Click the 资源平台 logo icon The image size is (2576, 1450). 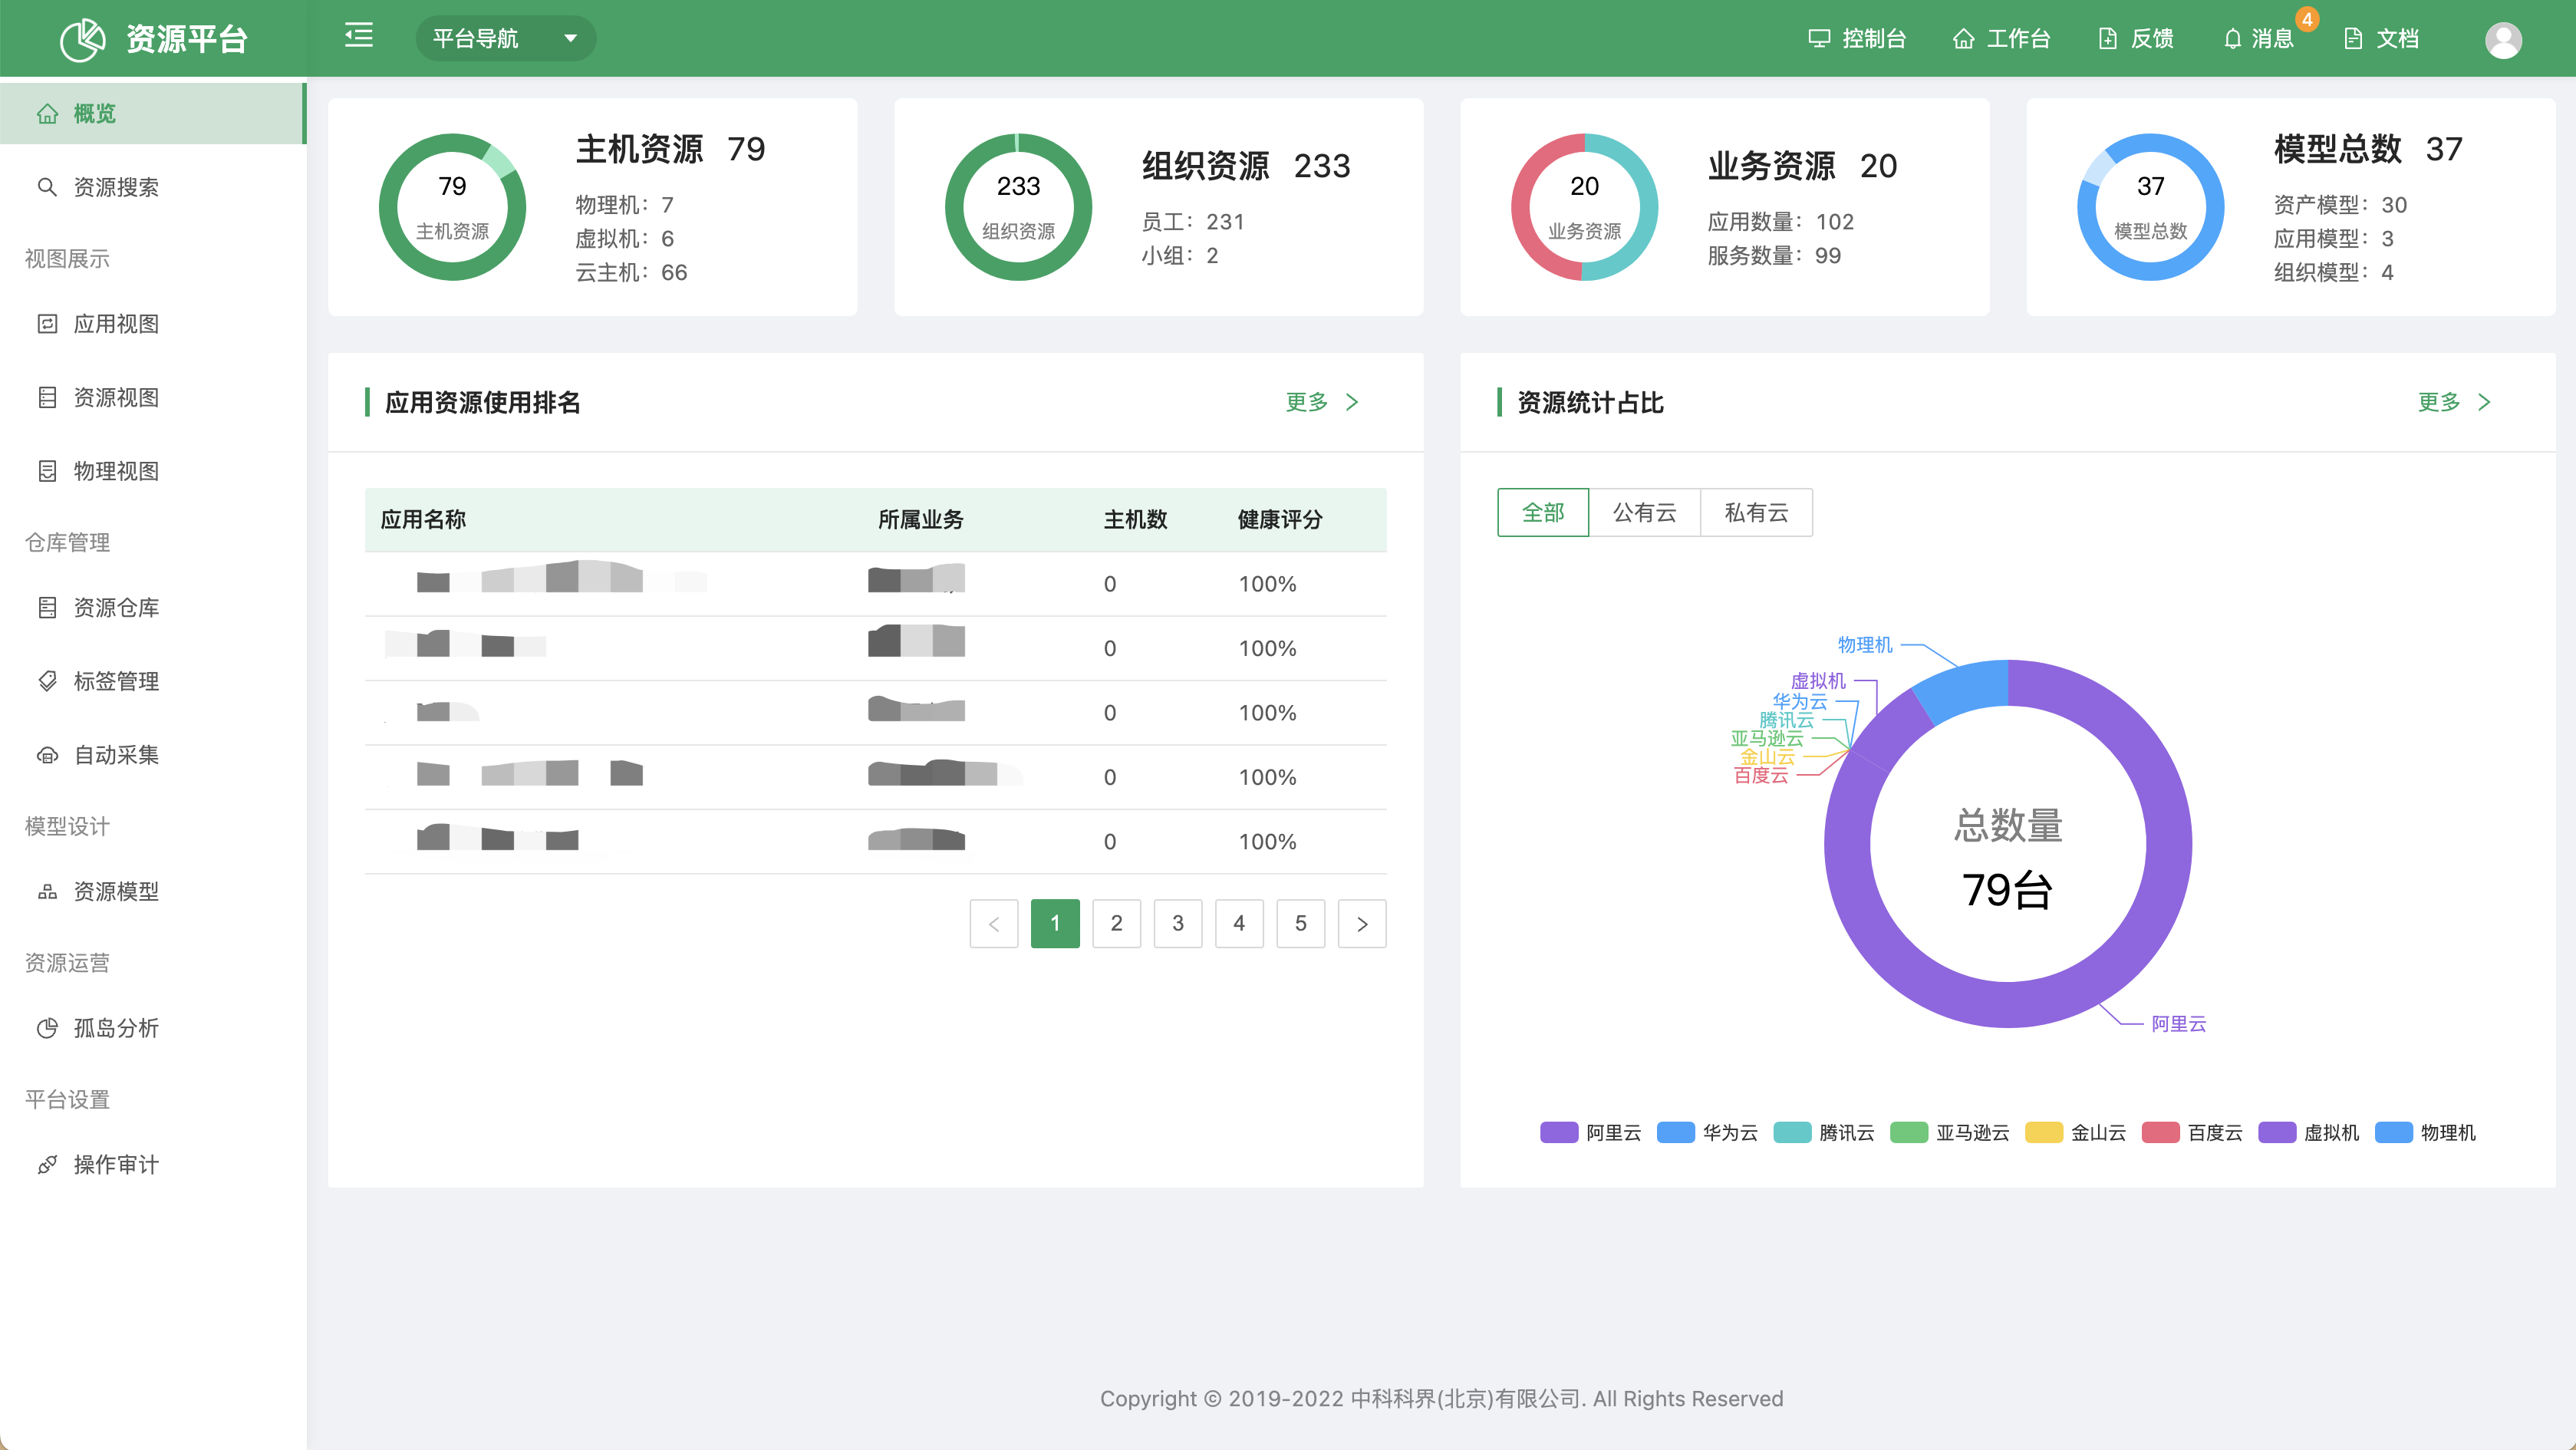83,39
